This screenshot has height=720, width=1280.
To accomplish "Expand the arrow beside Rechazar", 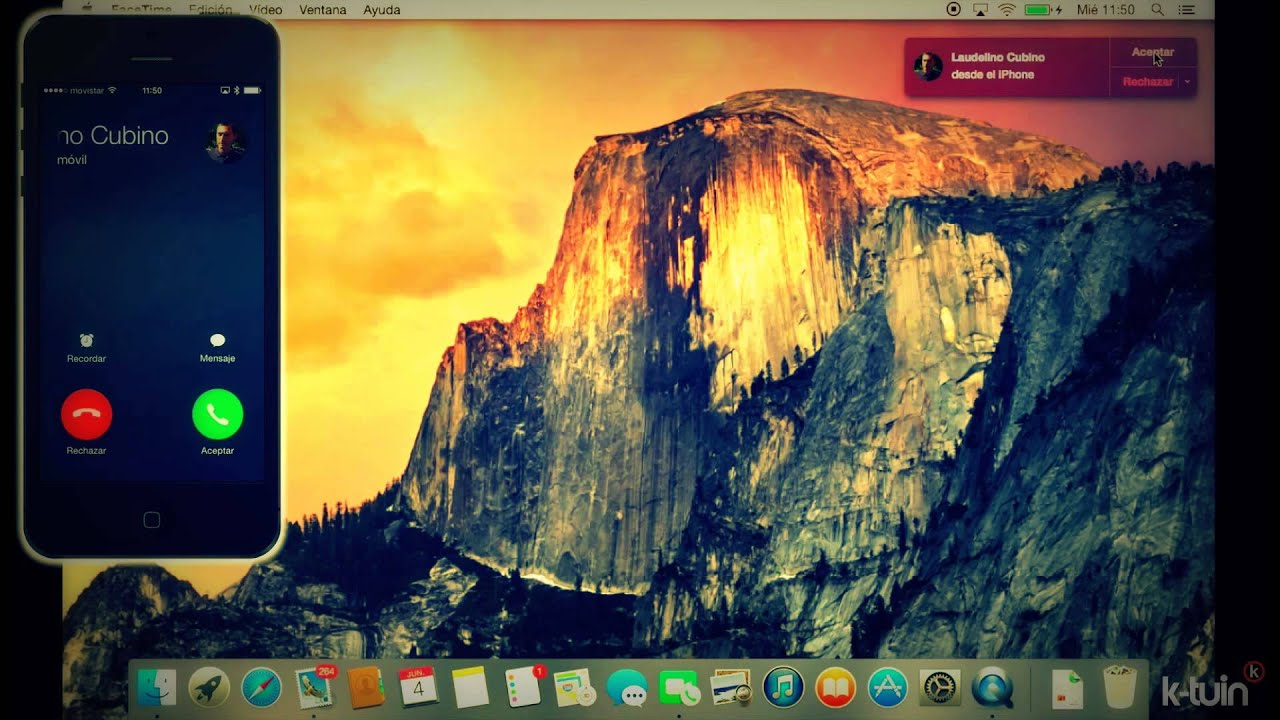I will (1187, 82).
